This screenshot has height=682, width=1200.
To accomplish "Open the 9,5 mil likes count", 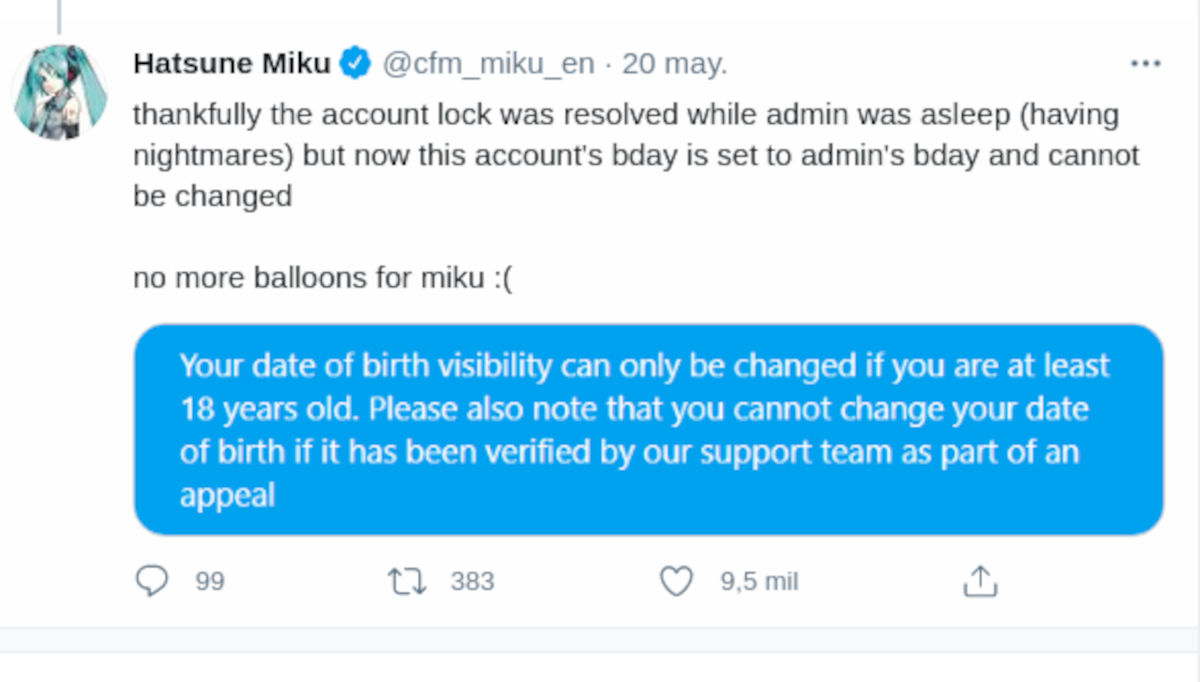I will [758, 580].
